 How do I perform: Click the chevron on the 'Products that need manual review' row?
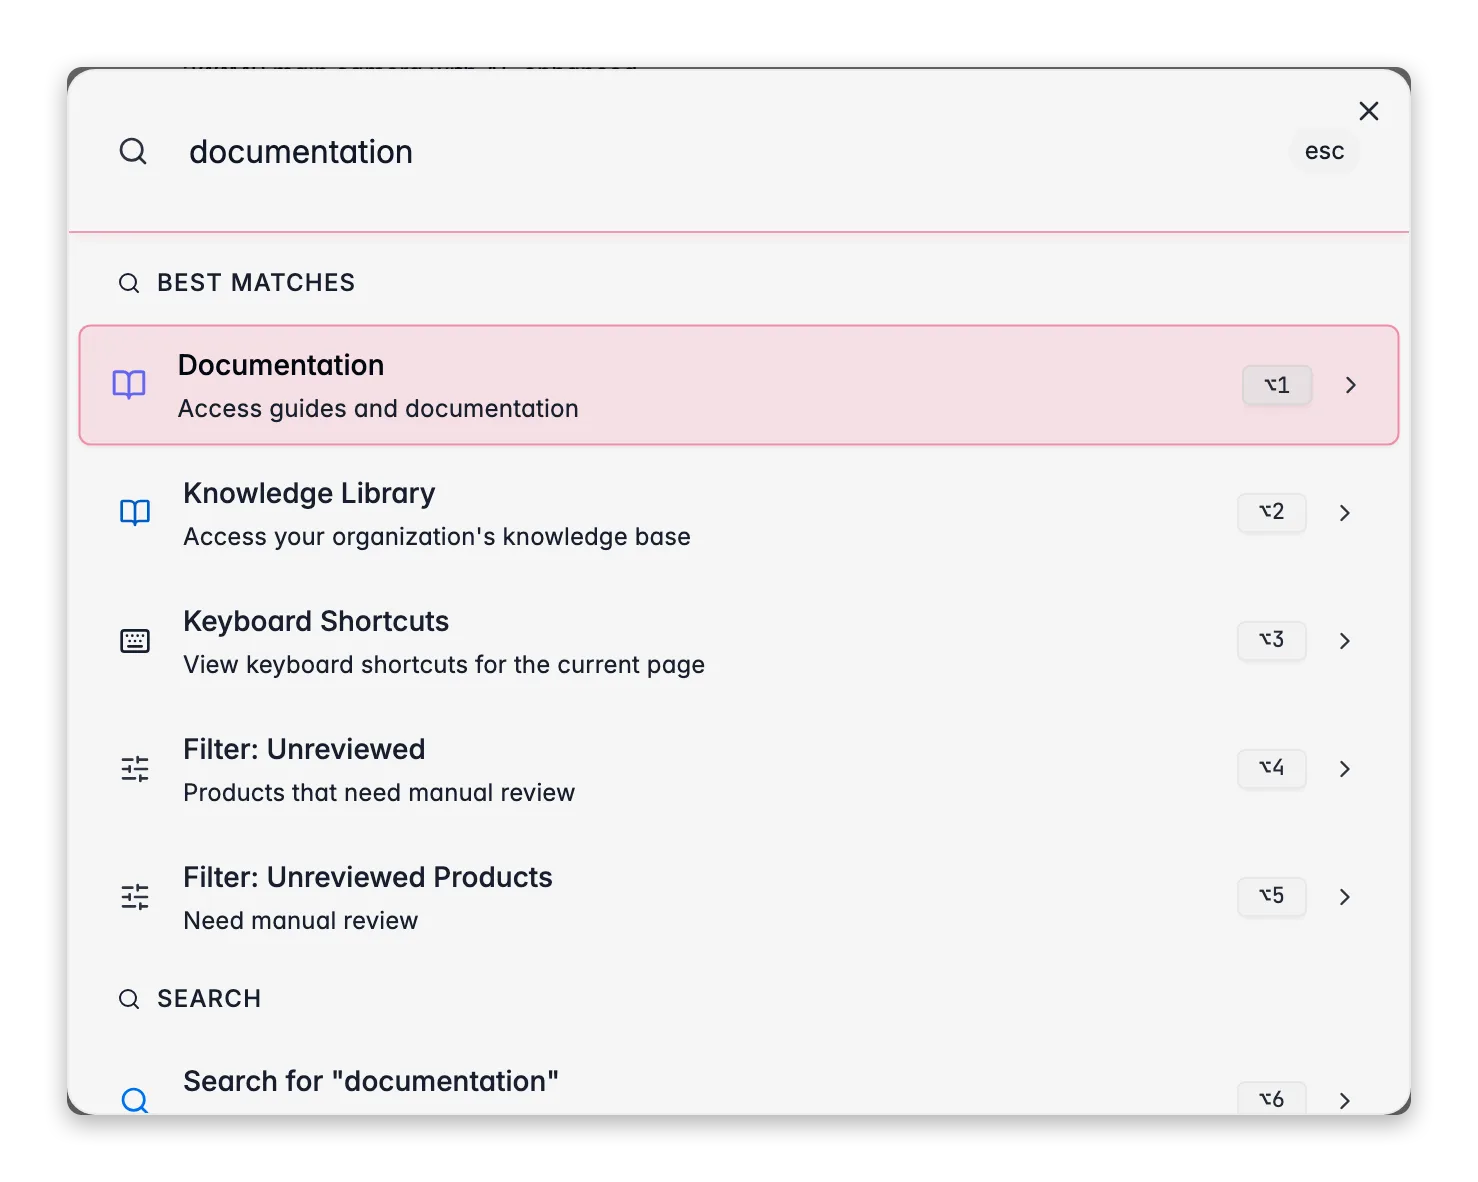(1345, 769)
